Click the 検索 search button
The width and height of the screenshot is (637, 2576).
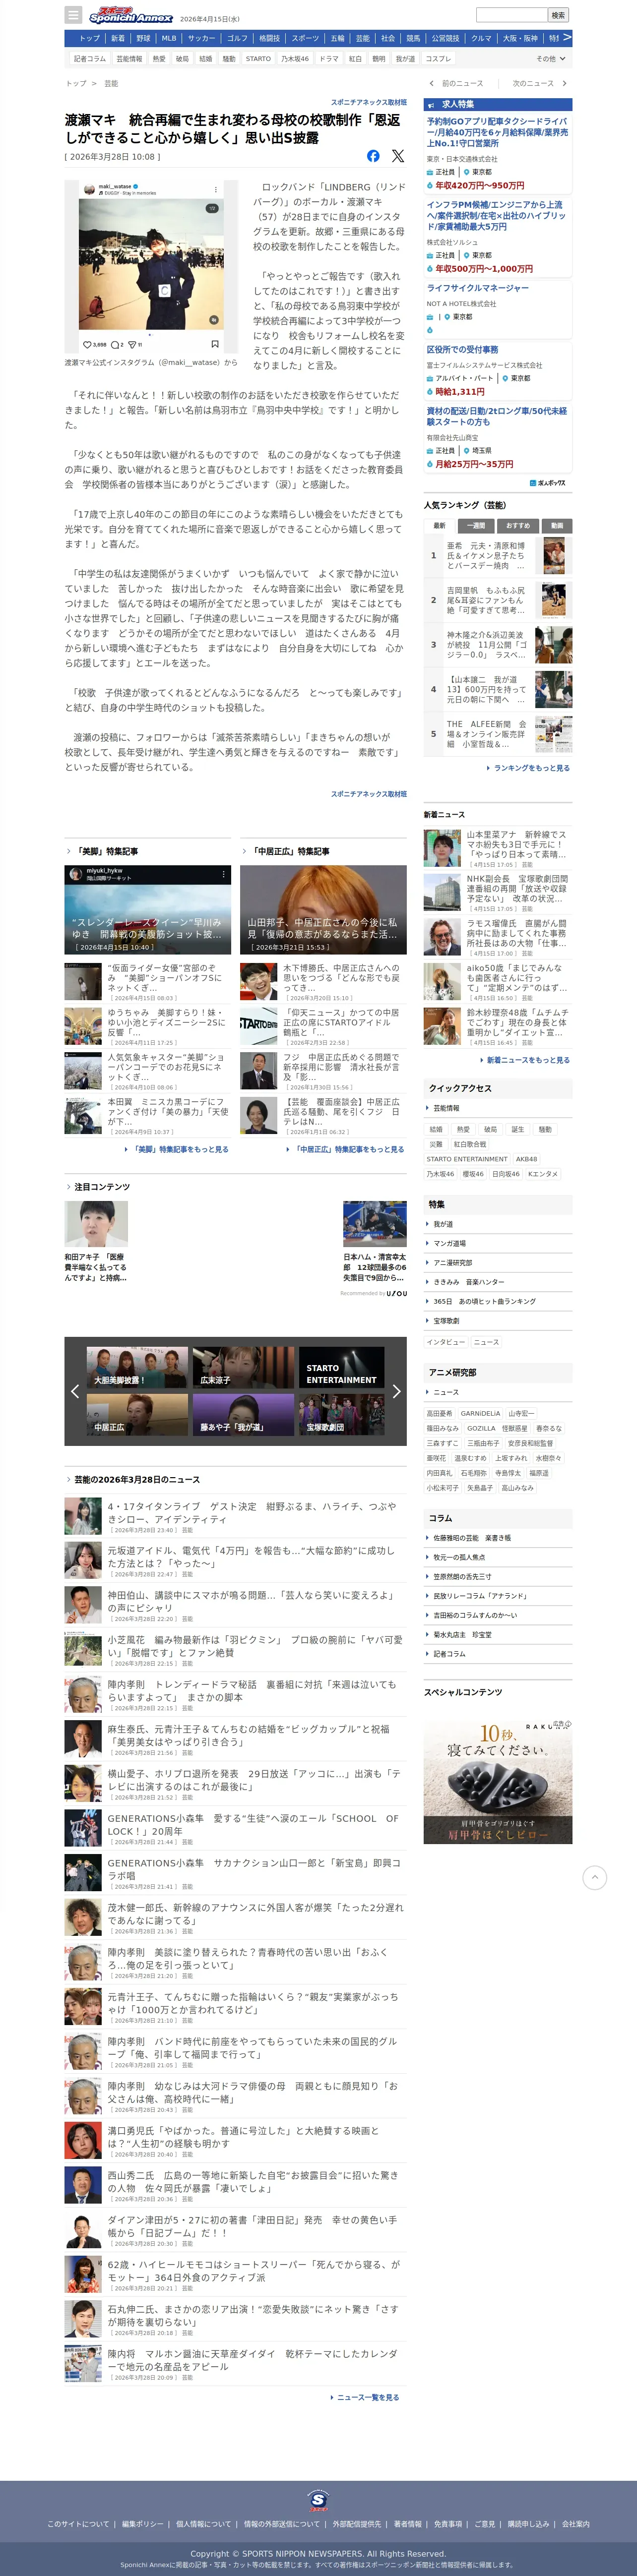[559, 15]
